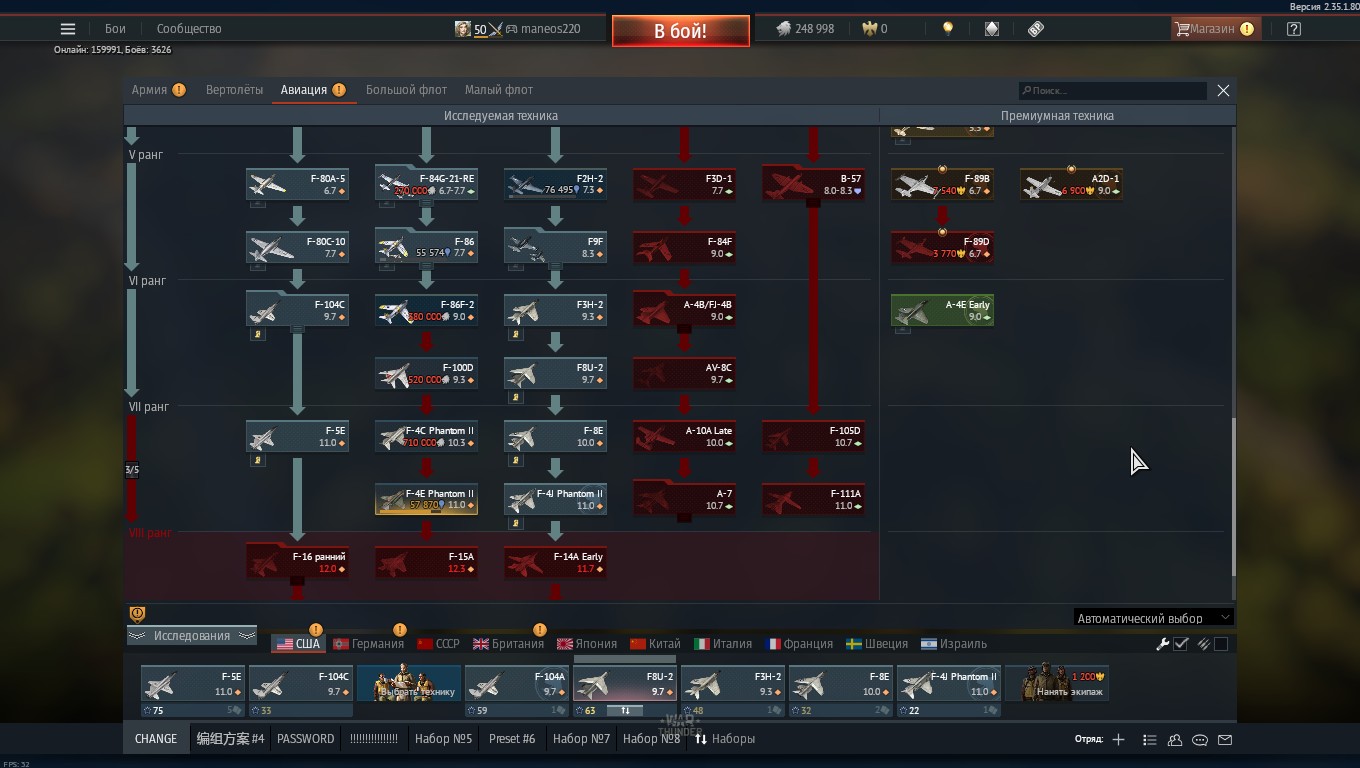Expand the F-86 aircraft group folder

point(426,247)
